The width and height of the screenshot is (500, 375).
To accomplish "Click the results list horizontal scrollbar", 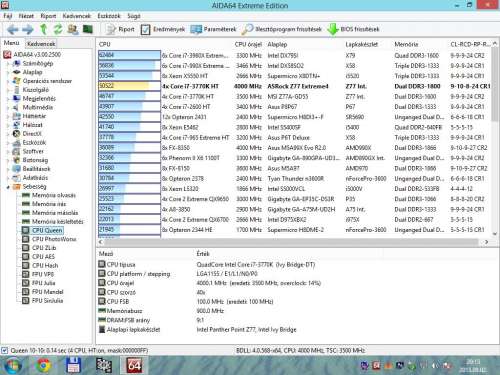I will pyautogui.click(x=293, y=242).
